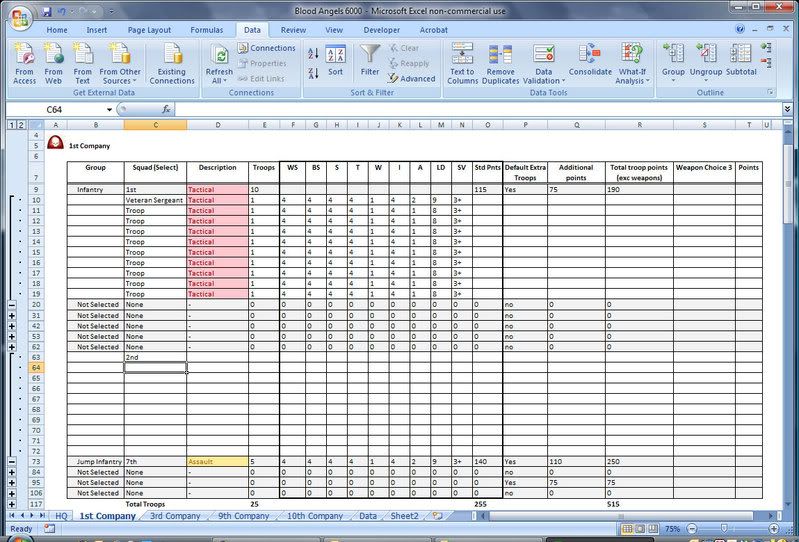Expand outline group at row 117
Screen dimensions: 799x542
[12, 504]
